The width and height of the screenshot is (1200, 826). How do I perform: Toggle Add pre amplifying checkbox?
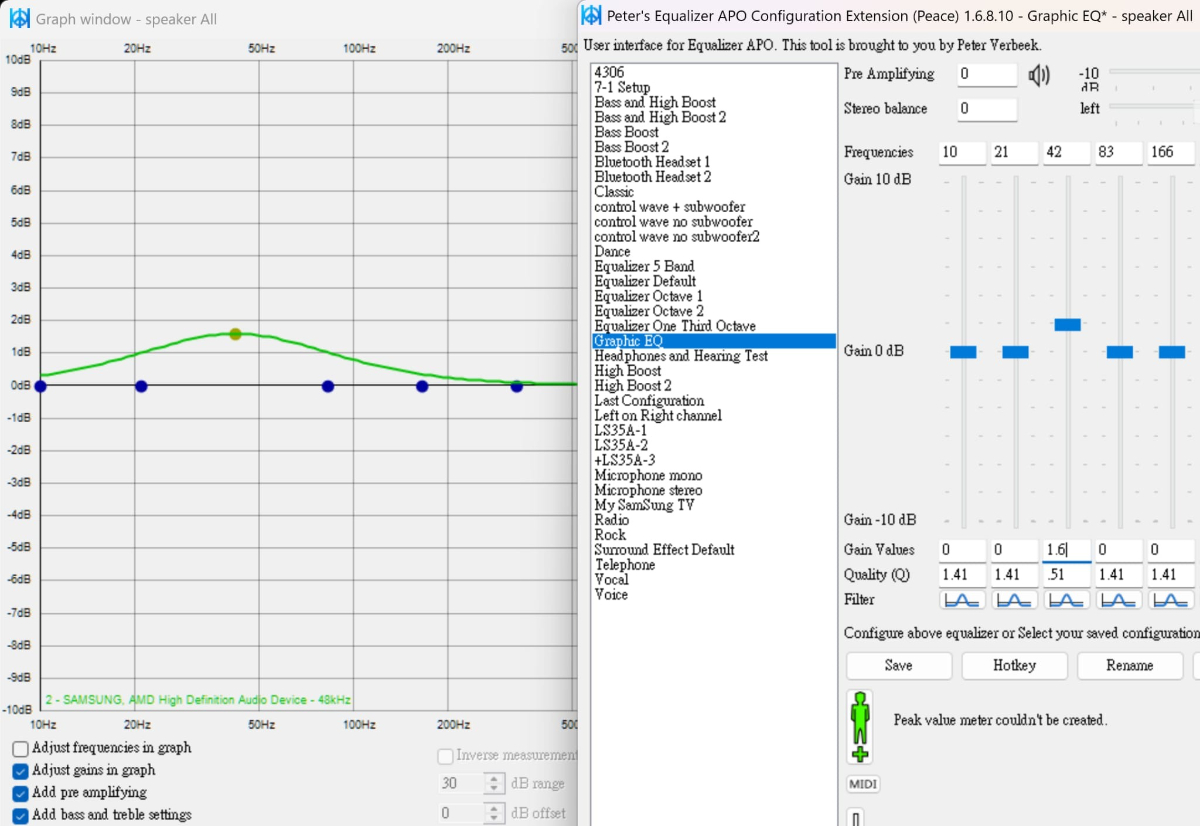point(20,793)
